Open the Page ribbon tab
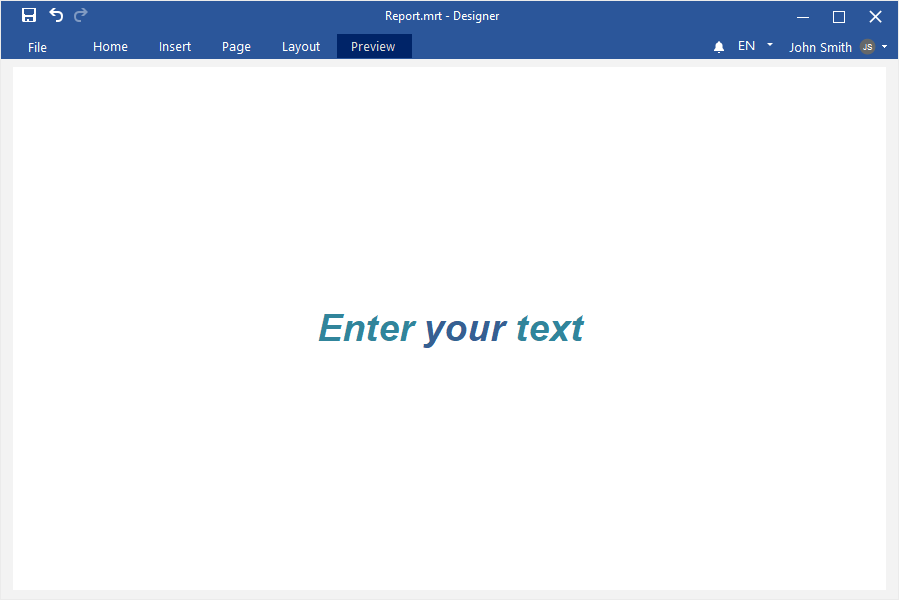The height and width of the screenshot is (600, 899). tap(236, 47)
